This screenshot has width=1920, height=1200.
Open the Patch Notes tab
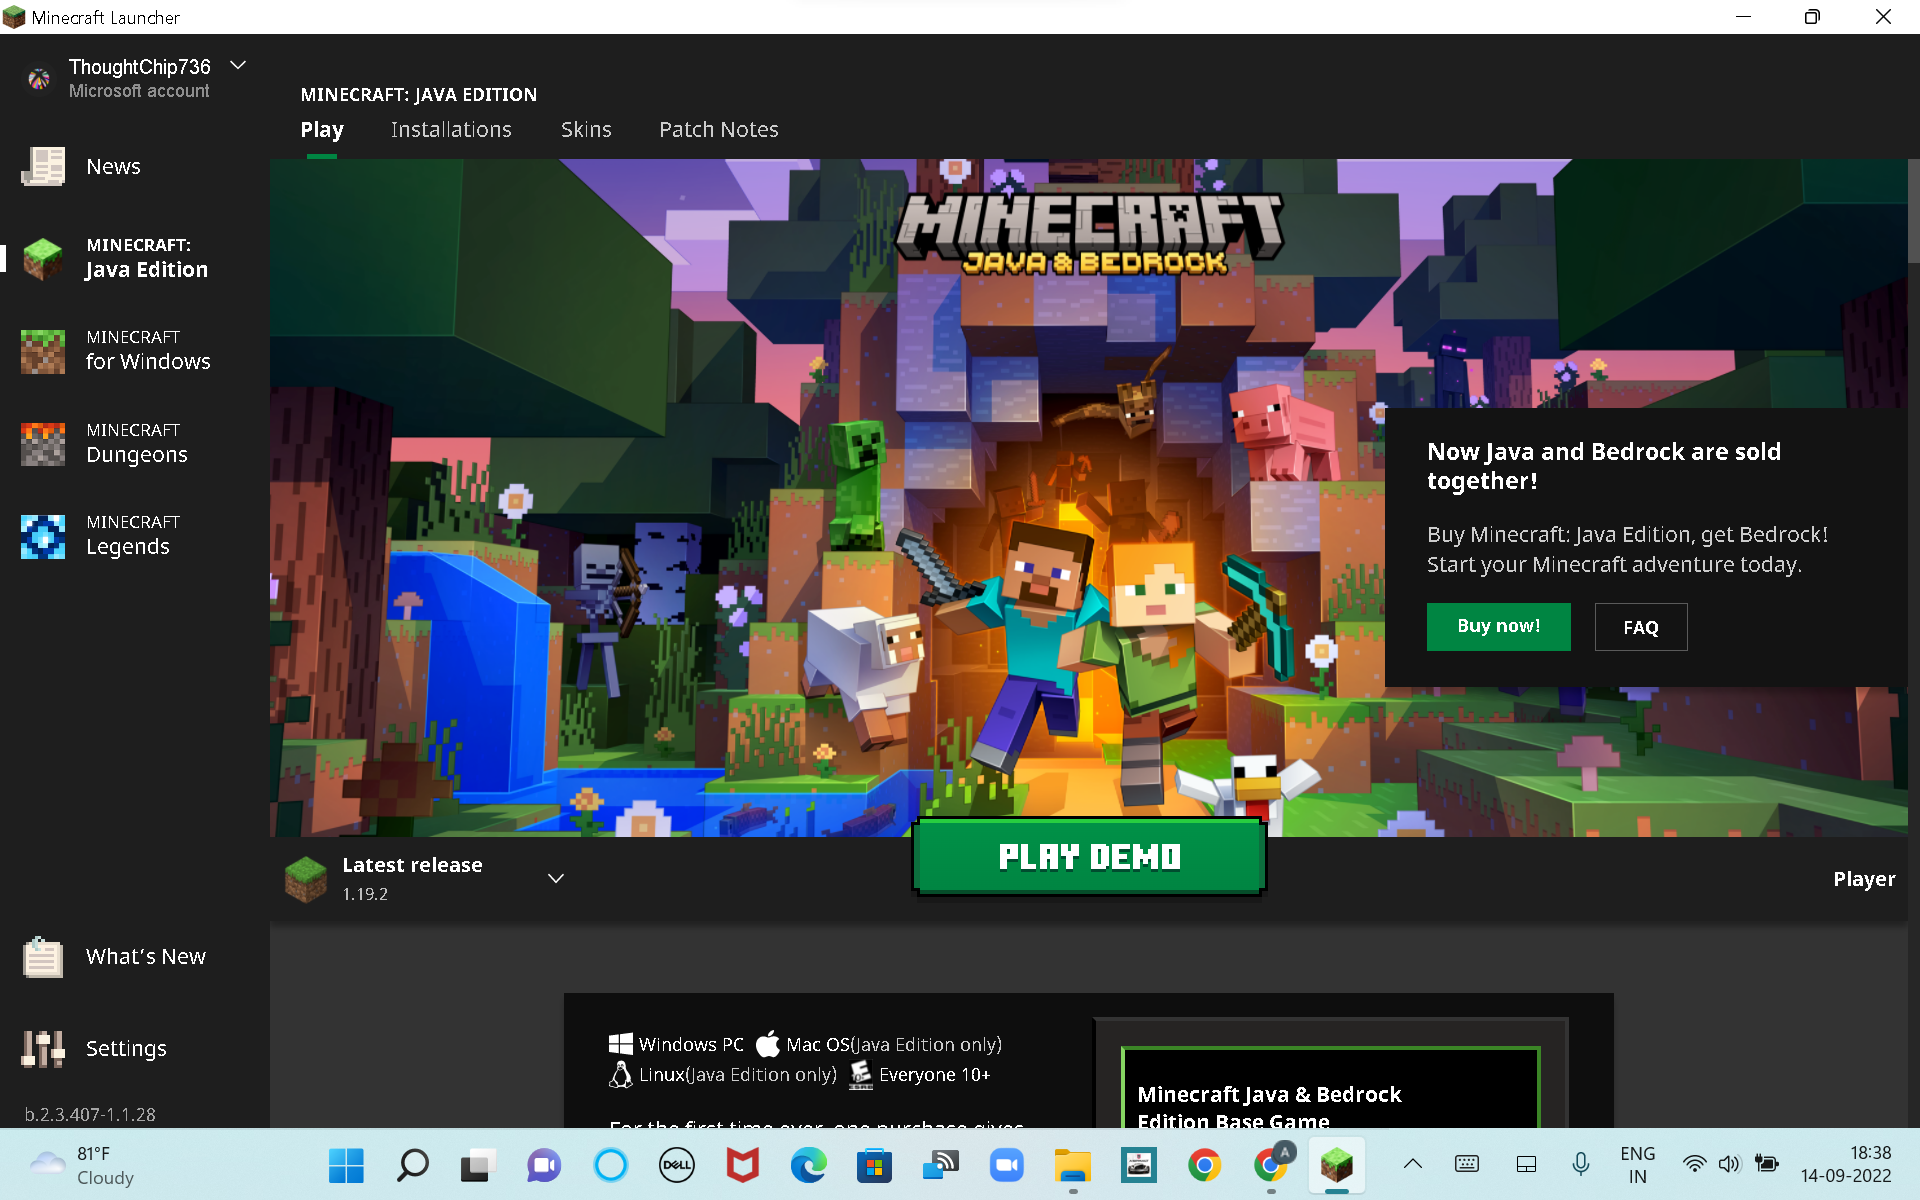pos(718,130)
